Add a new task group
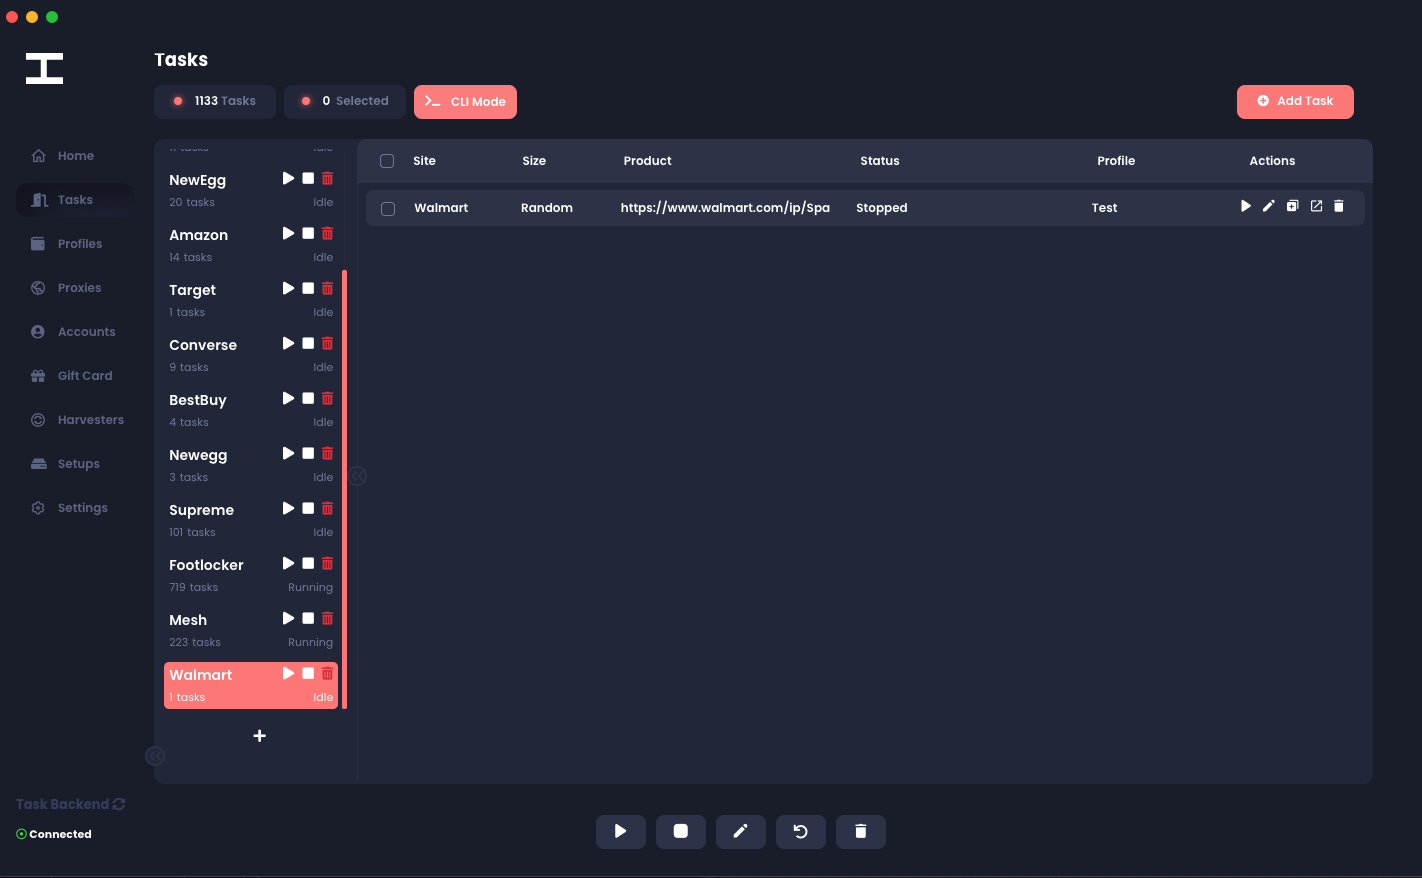1422x878 pixels. coord(259,736)
